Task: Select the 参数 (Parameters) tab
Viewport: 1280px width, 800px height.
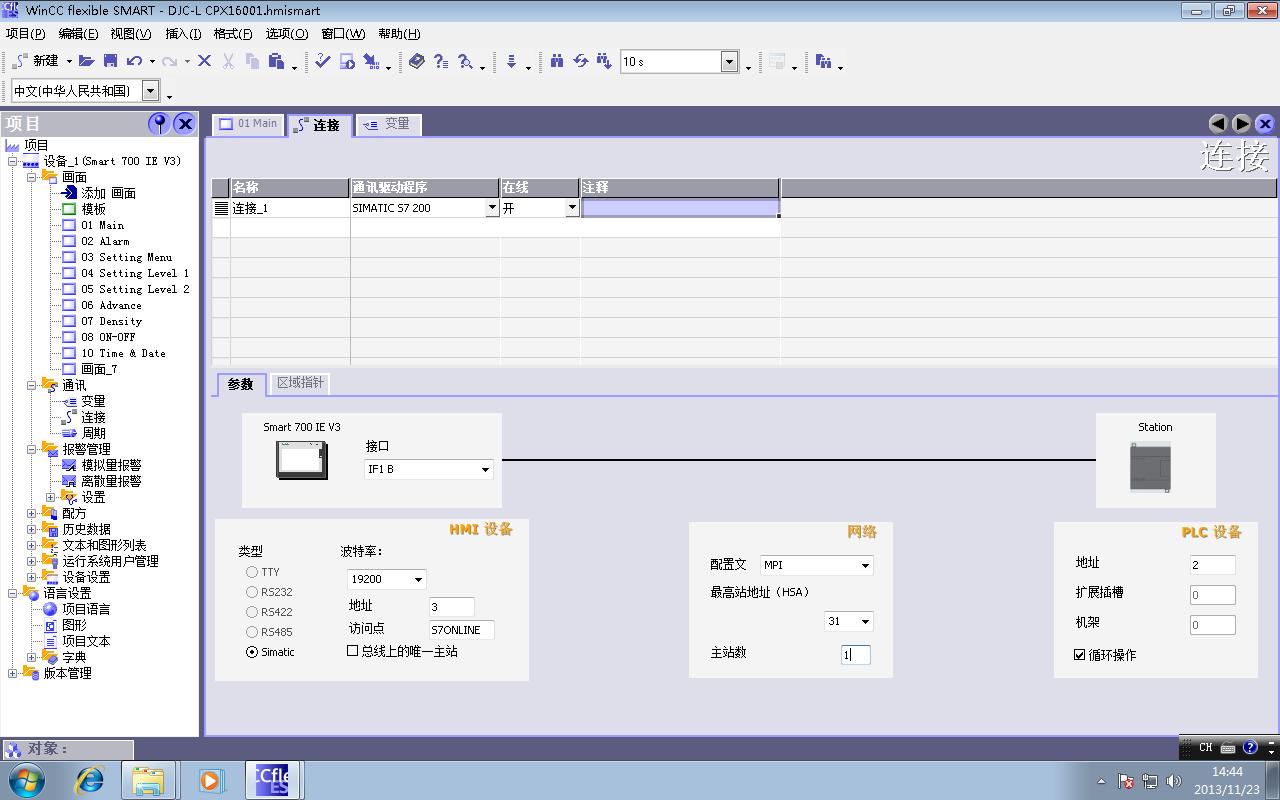Action: click(240, 384)
